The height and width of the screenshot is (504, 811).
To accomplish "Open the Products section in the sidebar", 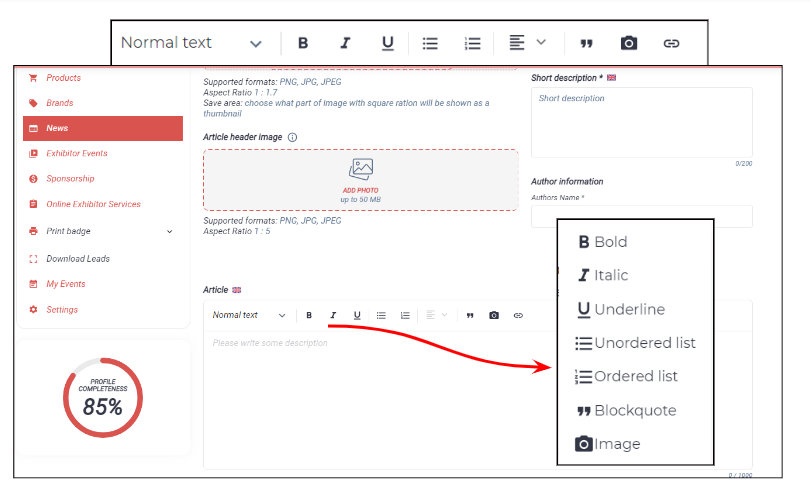I will (63, 78).
